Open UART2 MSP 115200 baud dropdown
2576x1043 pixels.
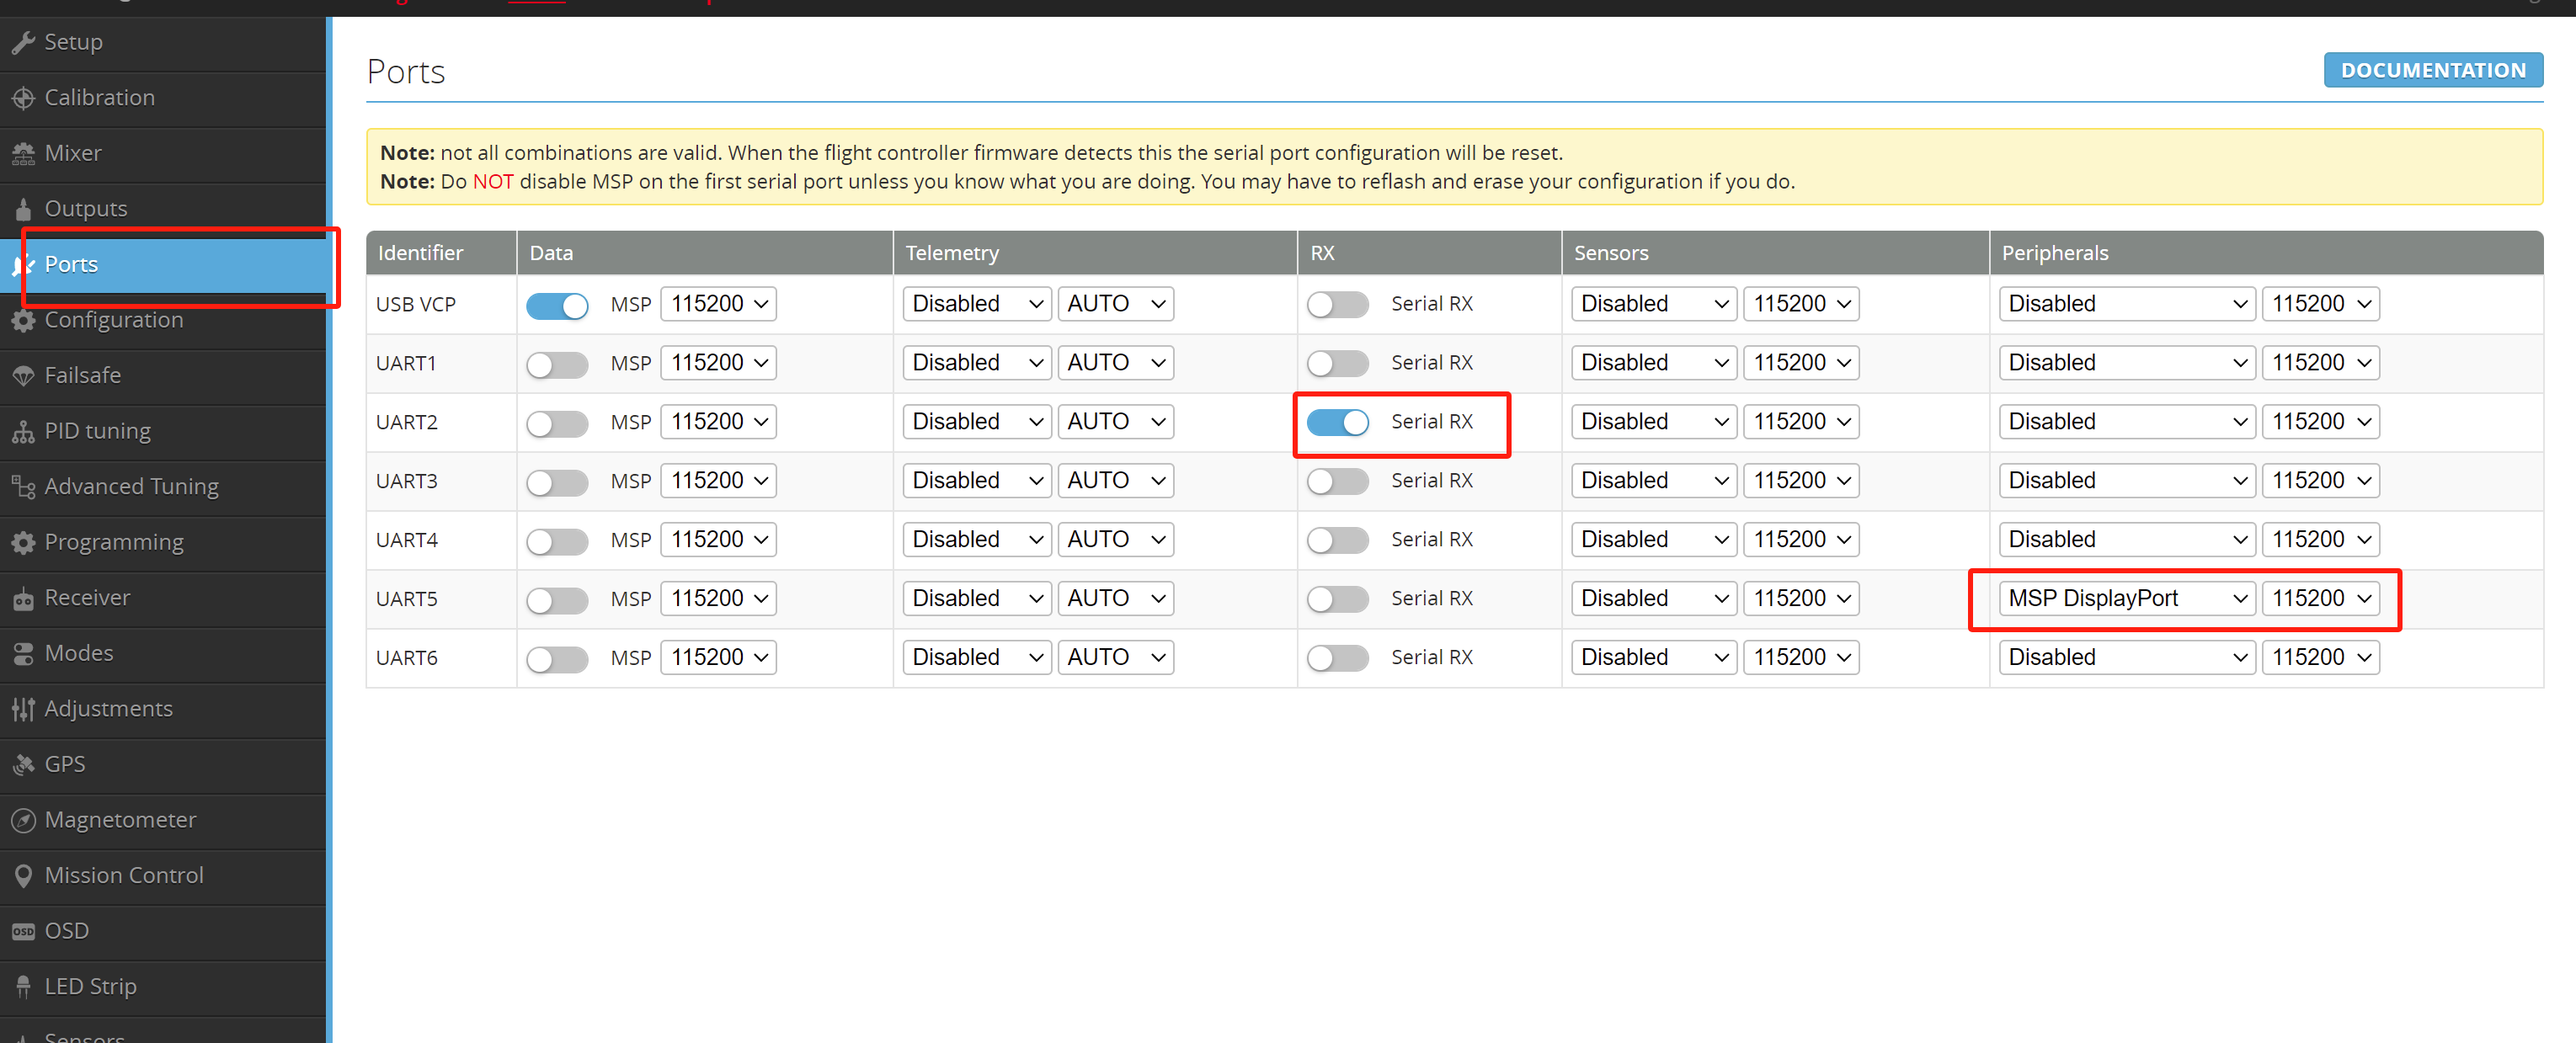pos(718,421)
